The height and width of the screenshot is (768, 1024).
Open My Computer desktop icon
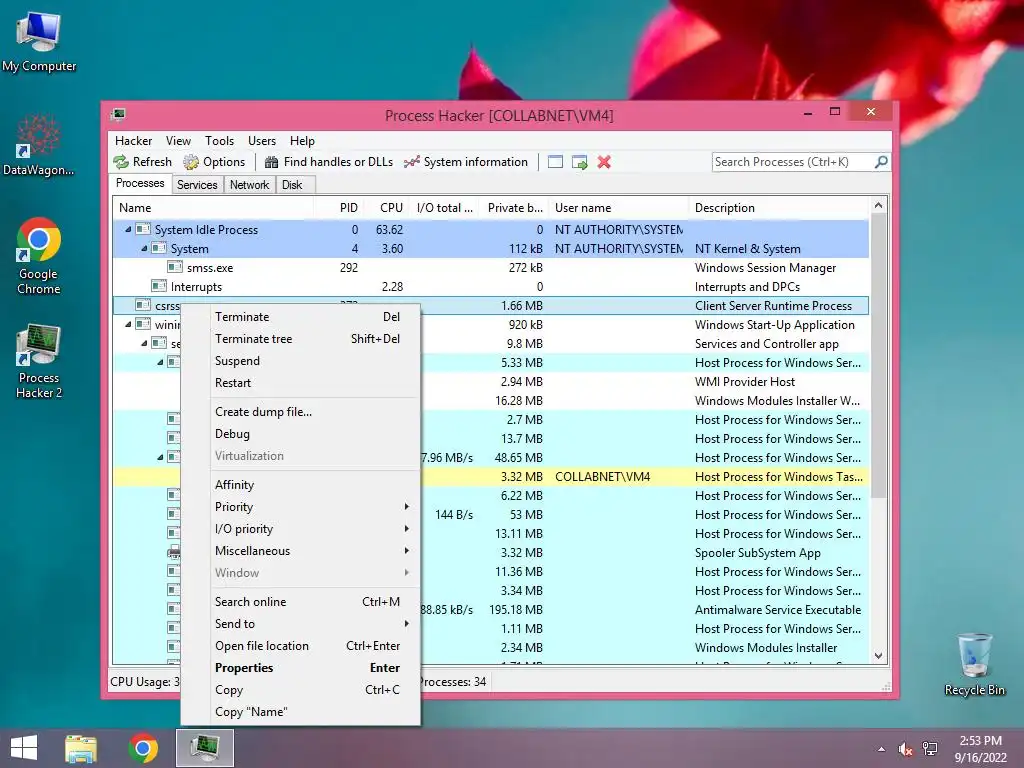pos(39,41)
